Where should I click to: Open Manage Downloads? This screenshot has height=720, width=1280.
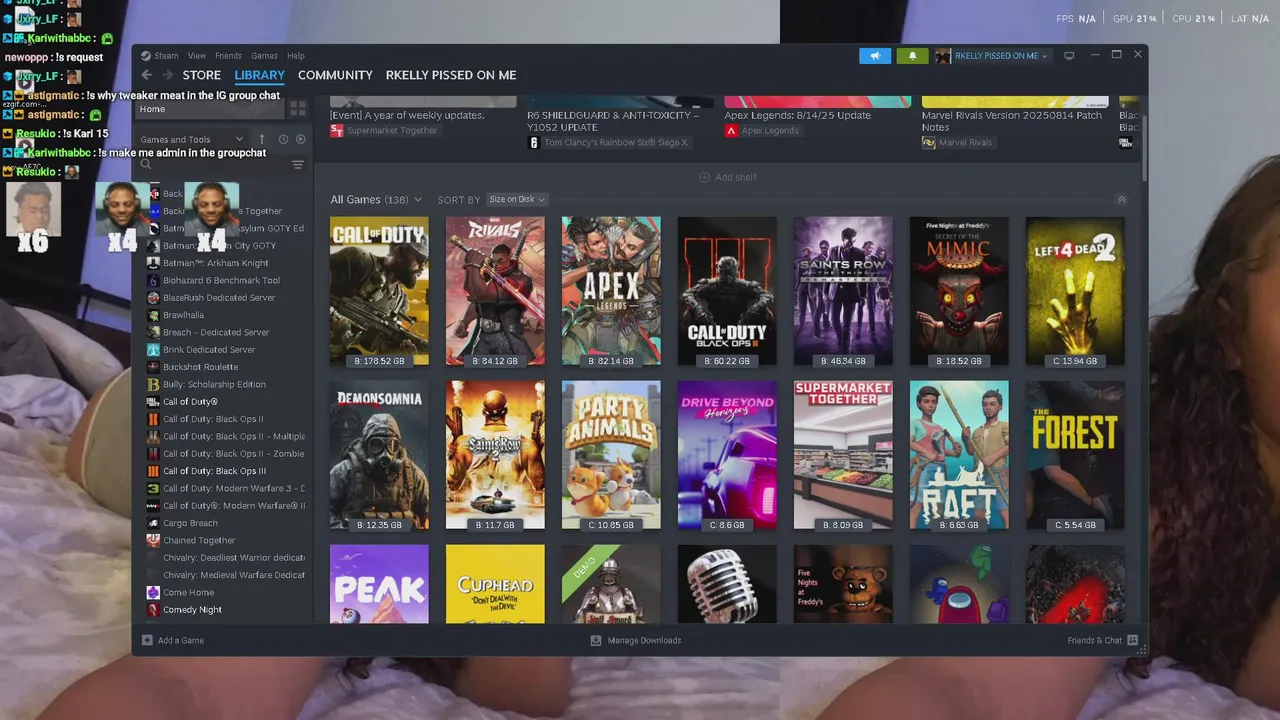[x=644, y=640]
